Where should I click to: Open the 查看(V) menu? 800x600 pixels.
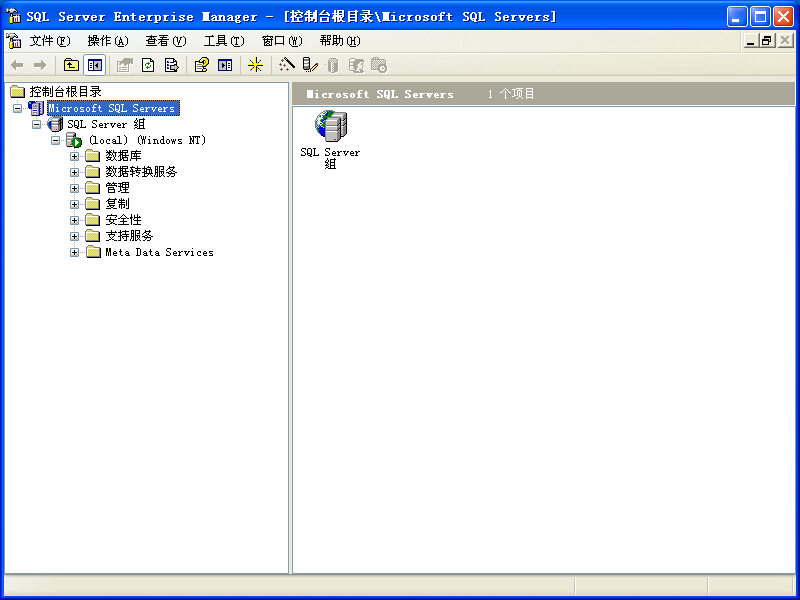coord(166,41)
